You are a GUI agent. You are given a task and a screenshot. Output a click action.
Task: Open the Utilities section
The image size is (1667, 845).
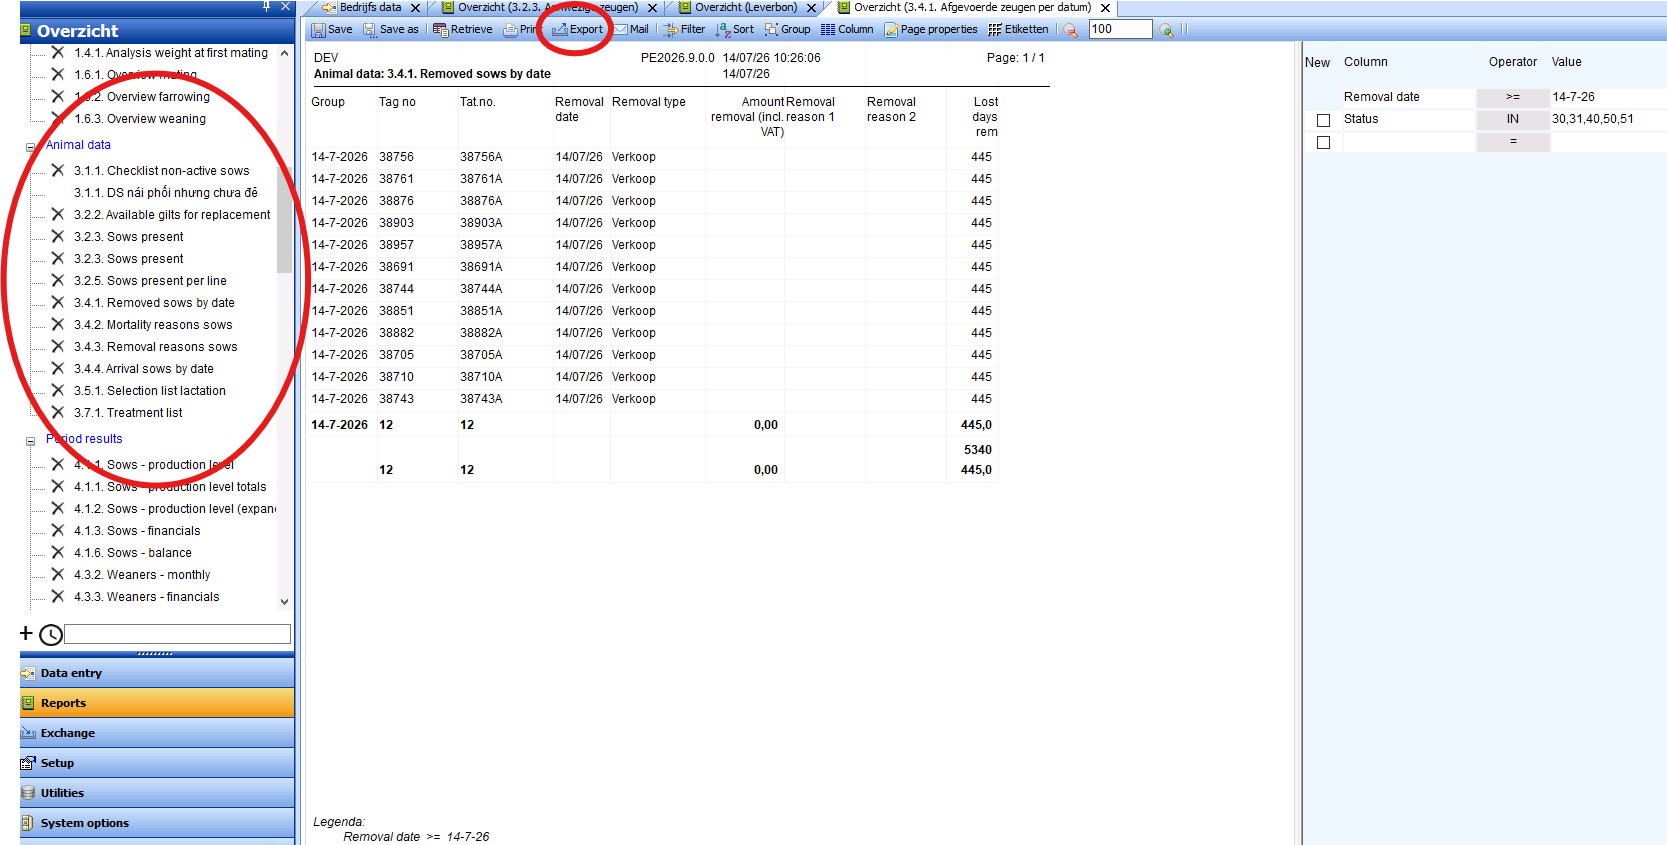(x=157, y=793)
